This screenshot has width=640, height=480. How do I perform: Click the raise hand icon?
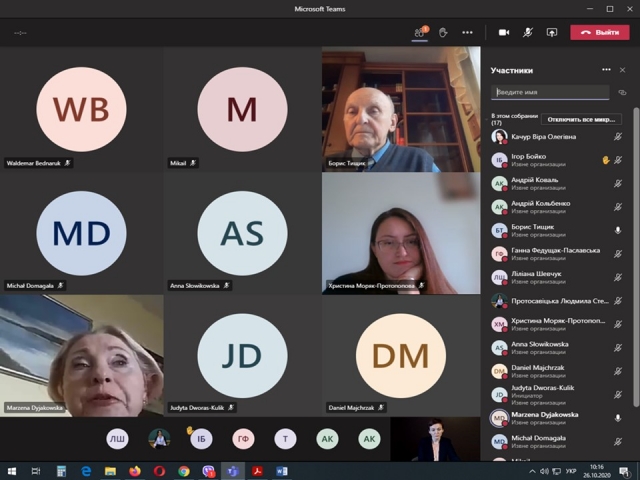444,32
